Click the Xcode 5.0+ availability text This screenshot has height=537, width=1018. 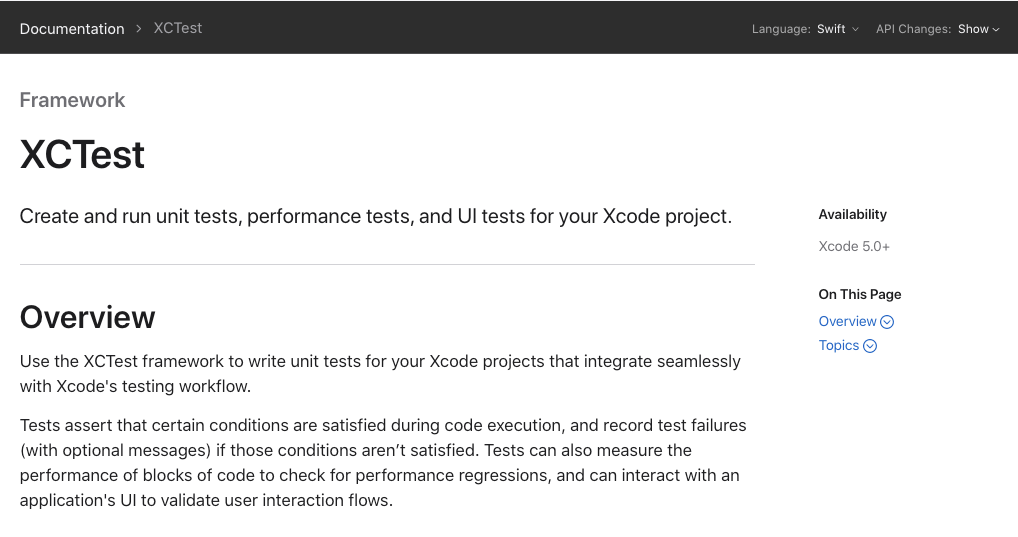point(854,246)
